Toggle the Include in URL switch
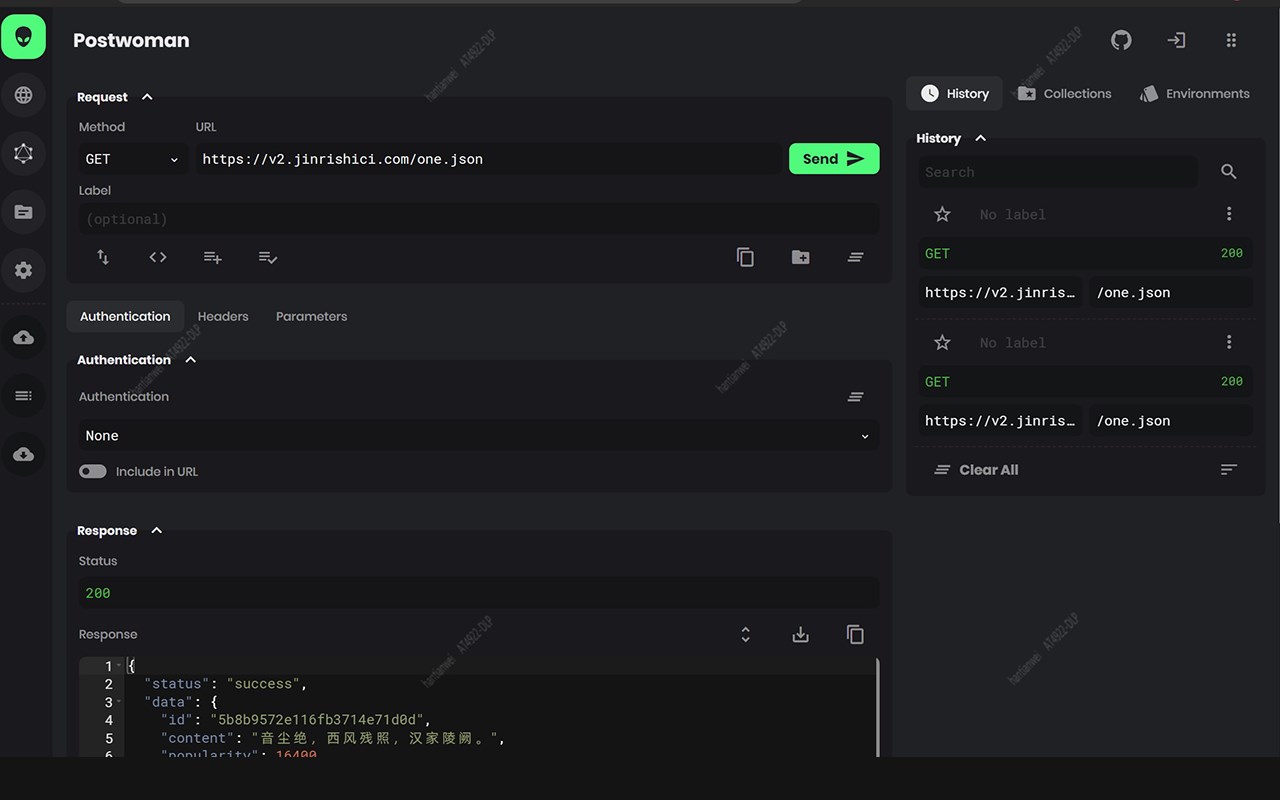 point(93,471)
